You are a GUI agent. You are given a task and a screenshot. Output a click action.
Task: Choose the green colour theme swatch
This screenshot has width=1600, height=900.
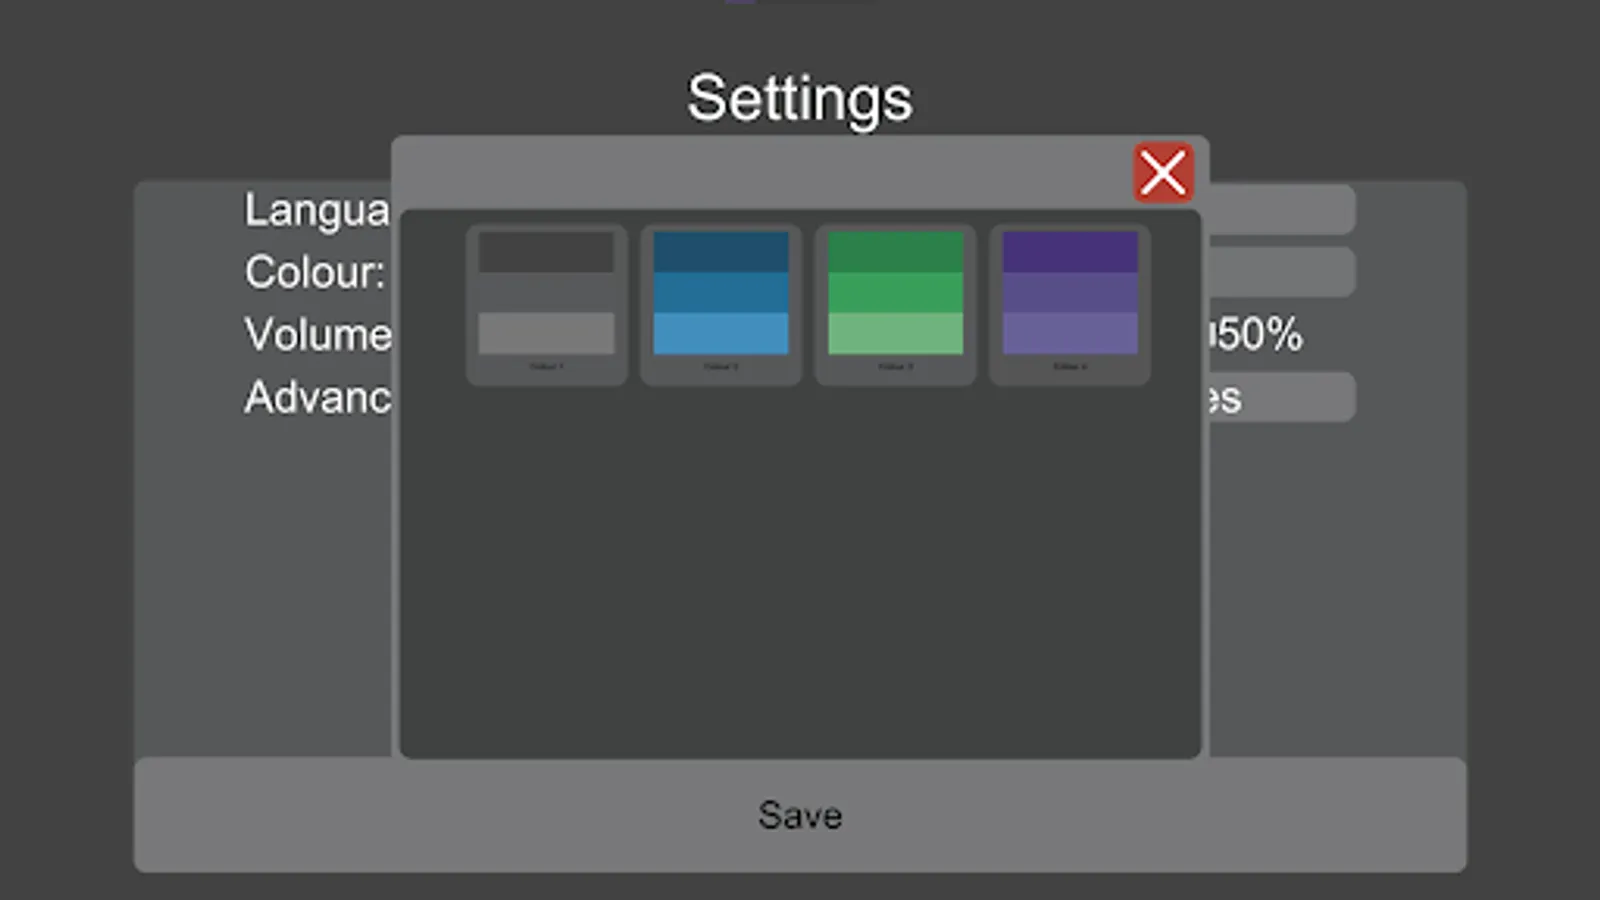point(895,293)
